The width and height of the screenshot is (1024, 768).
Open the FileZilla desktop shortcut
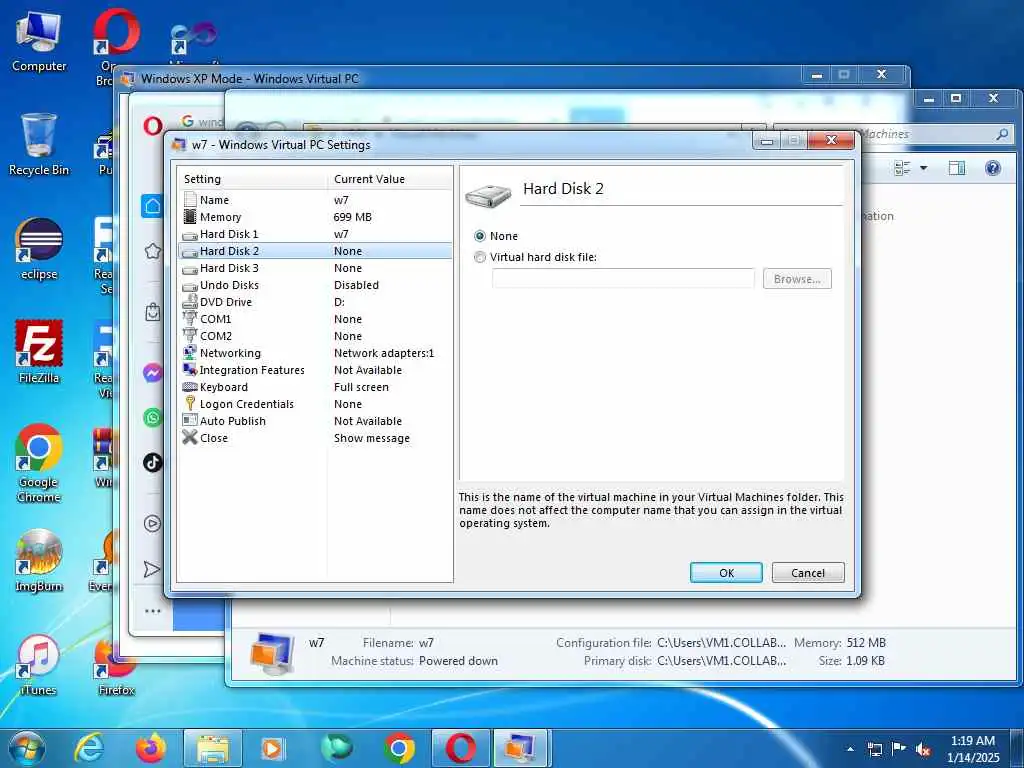(39, 351)
